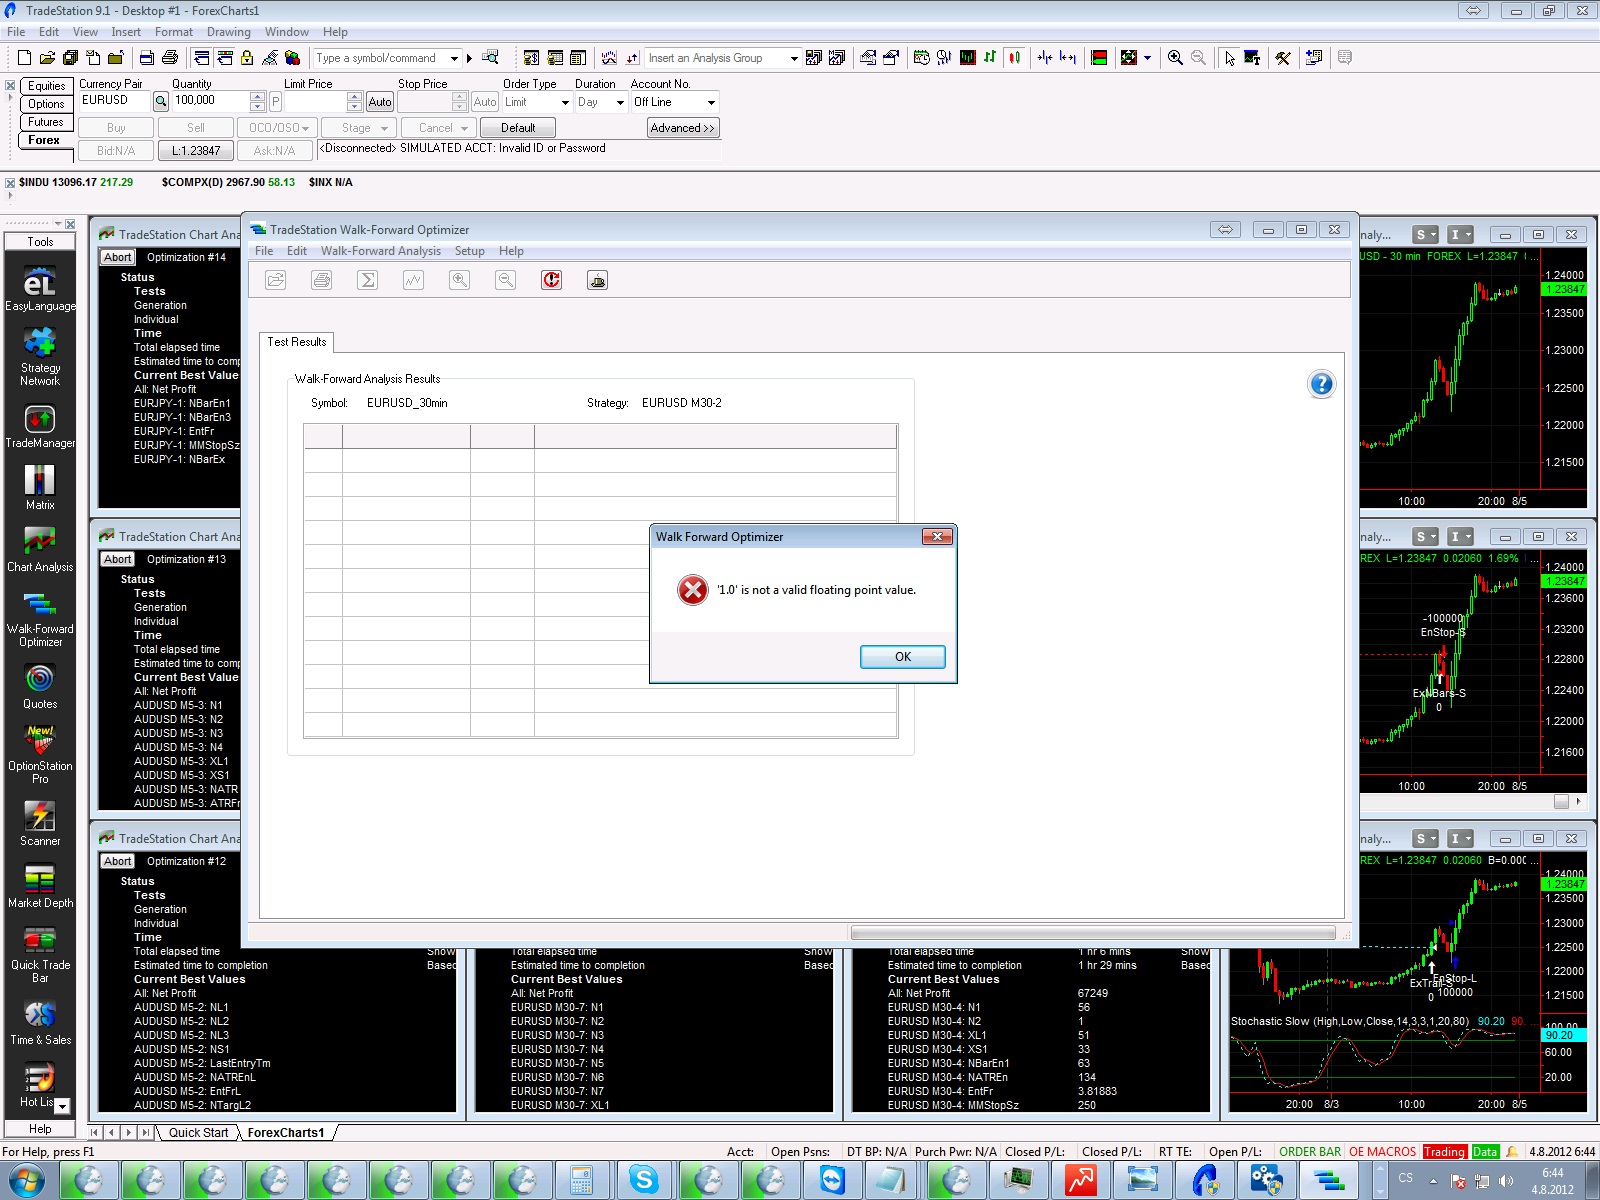Click the currency pair lookup magnifier
This screenshot has width=1600, height=1200.
(x=160, y=101)
